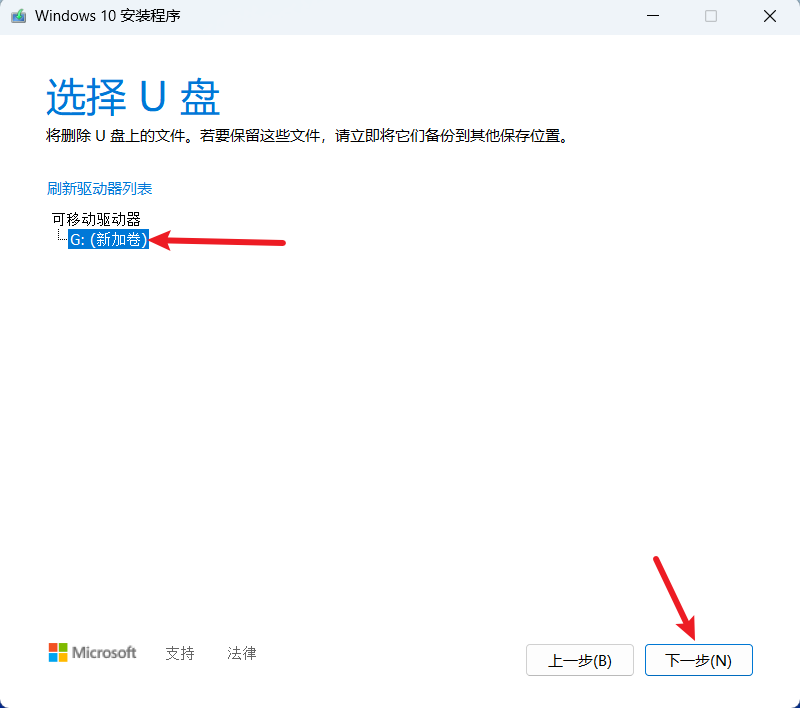Close the Windows 10 setup window

[x=769, y=16]
